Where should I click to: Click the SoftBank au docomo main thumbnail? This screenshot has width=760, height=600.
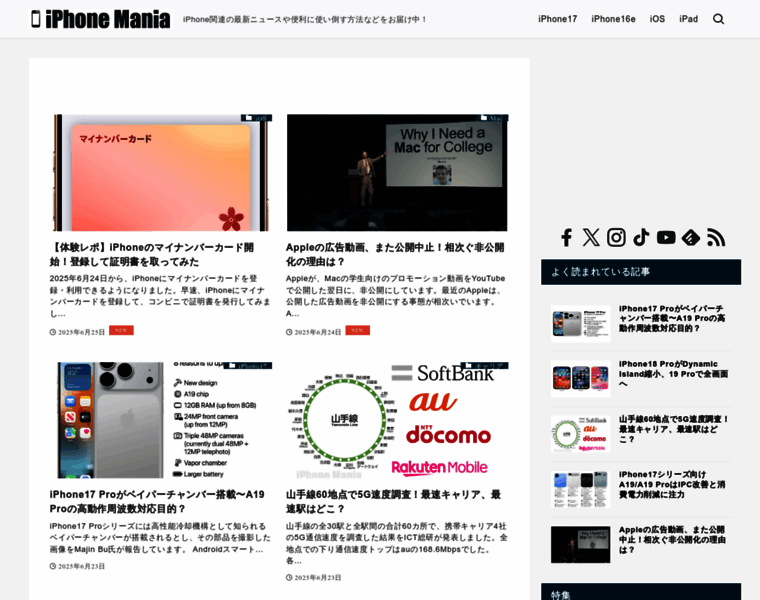click(x=397, y=420)
